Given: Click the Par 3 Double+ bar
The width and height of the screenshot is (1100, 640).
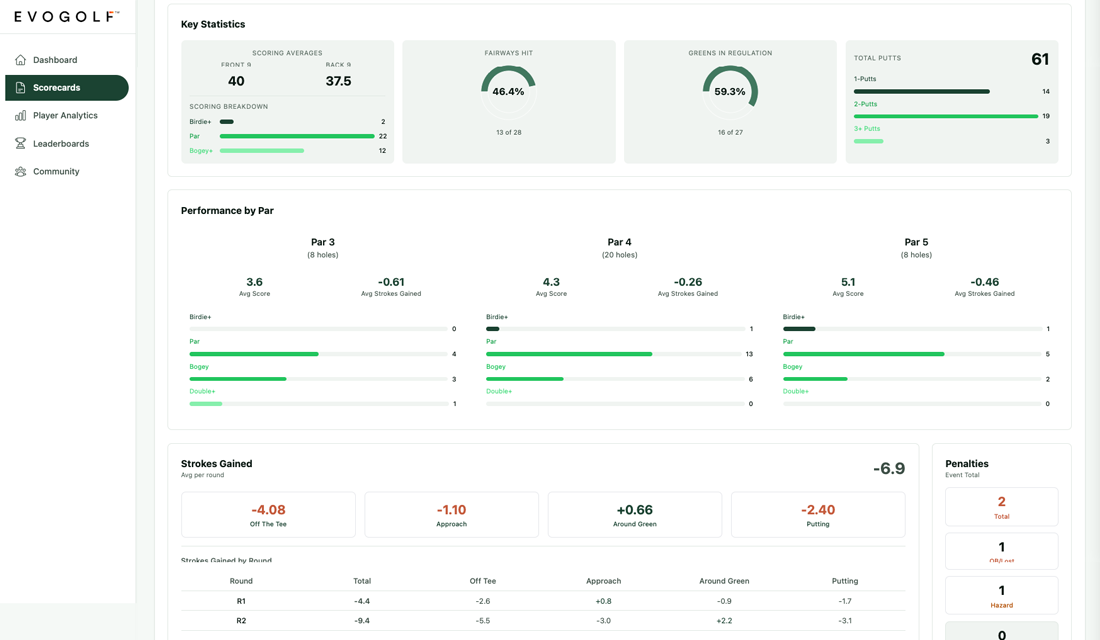Looking at the screenshot, I should click(x=318, y=404).
